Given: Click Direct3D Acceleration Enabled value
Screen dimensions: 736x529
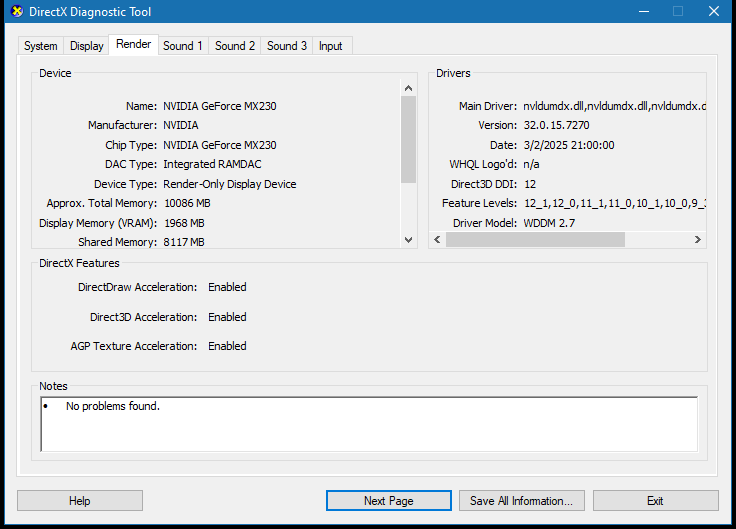Looking at the screenshot, I should click(227, 317).
